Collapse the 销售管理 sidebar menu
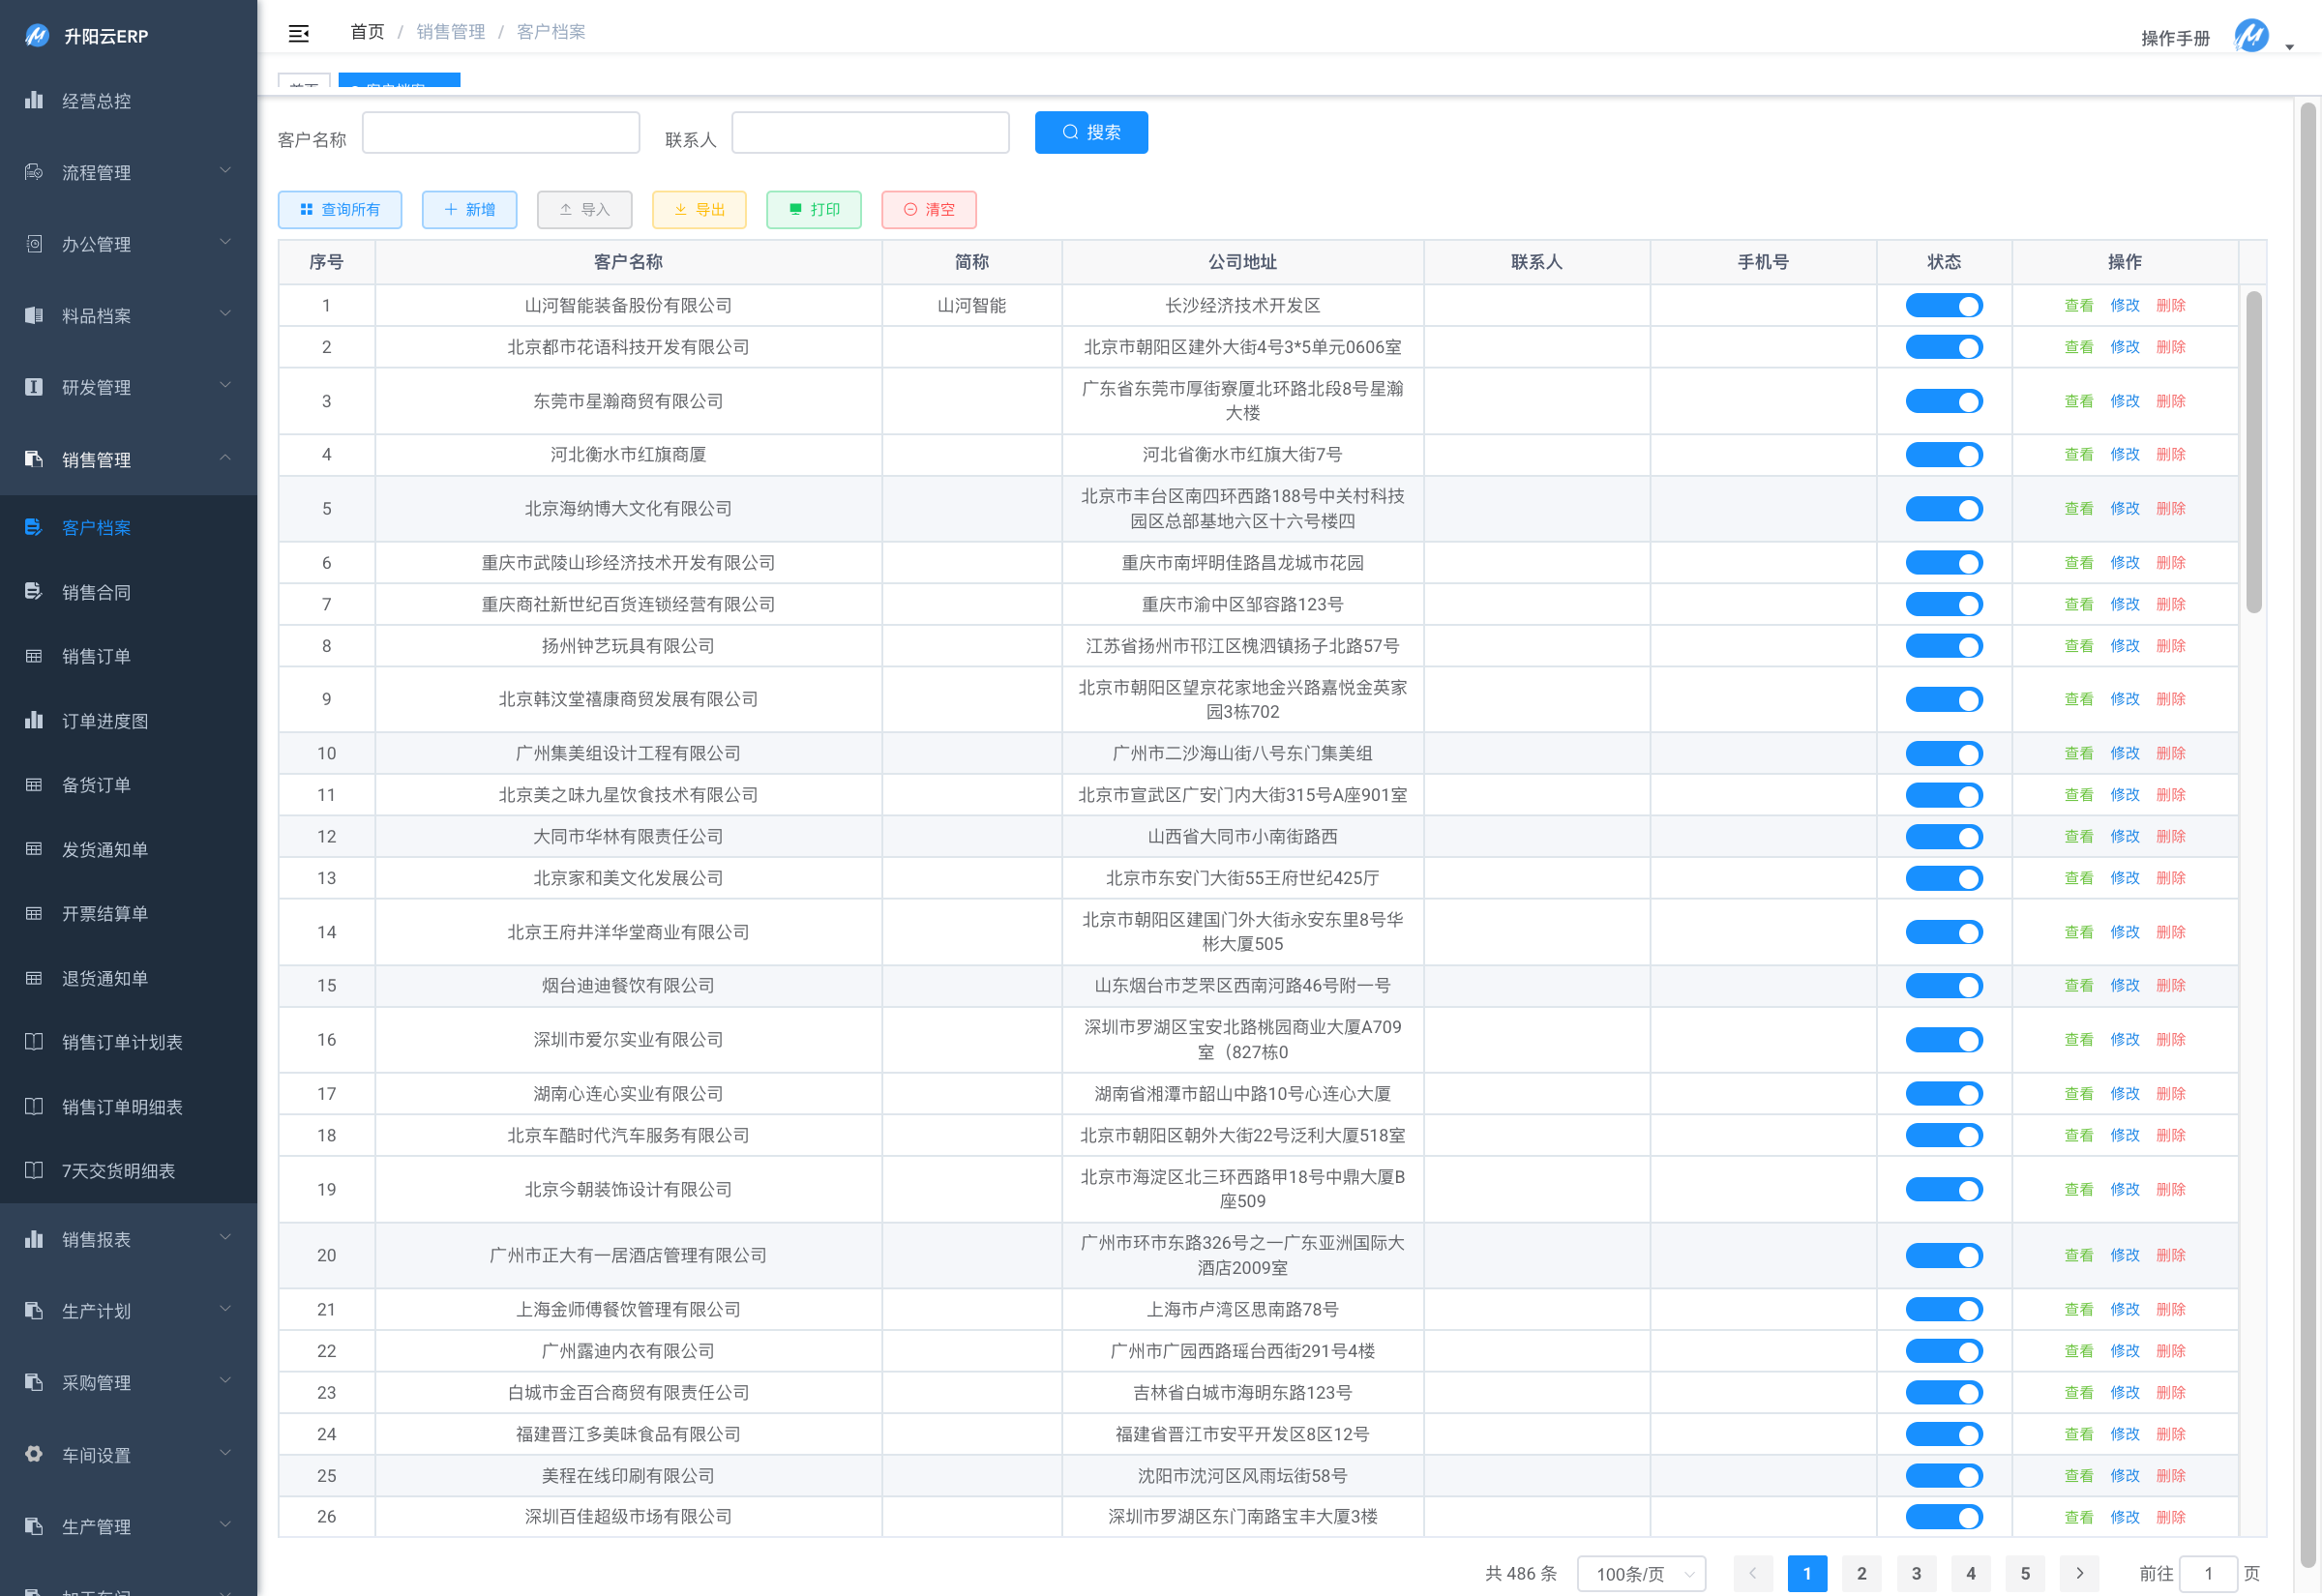Viewport: 2322px width, 1596px height. [x=128, y=459]
